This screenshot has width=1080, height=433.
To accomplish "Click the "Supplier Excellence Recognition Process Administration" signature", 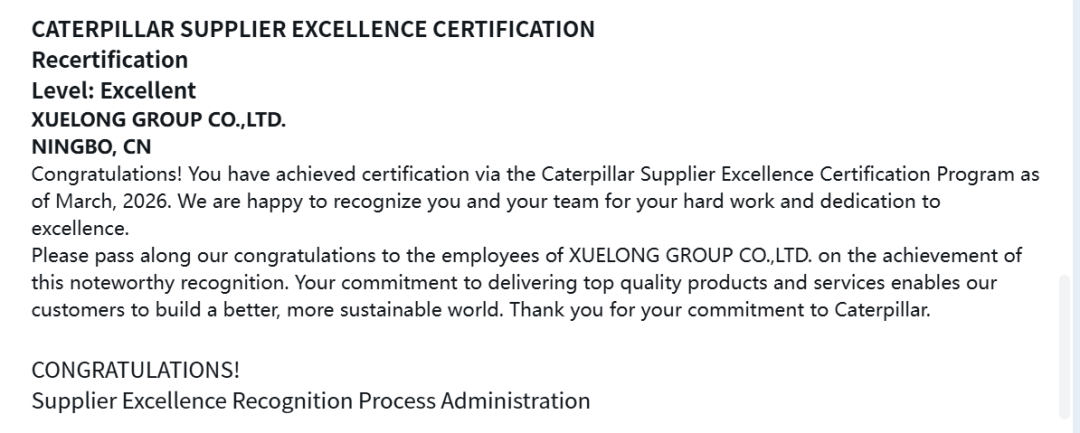I will click(311, 401).
